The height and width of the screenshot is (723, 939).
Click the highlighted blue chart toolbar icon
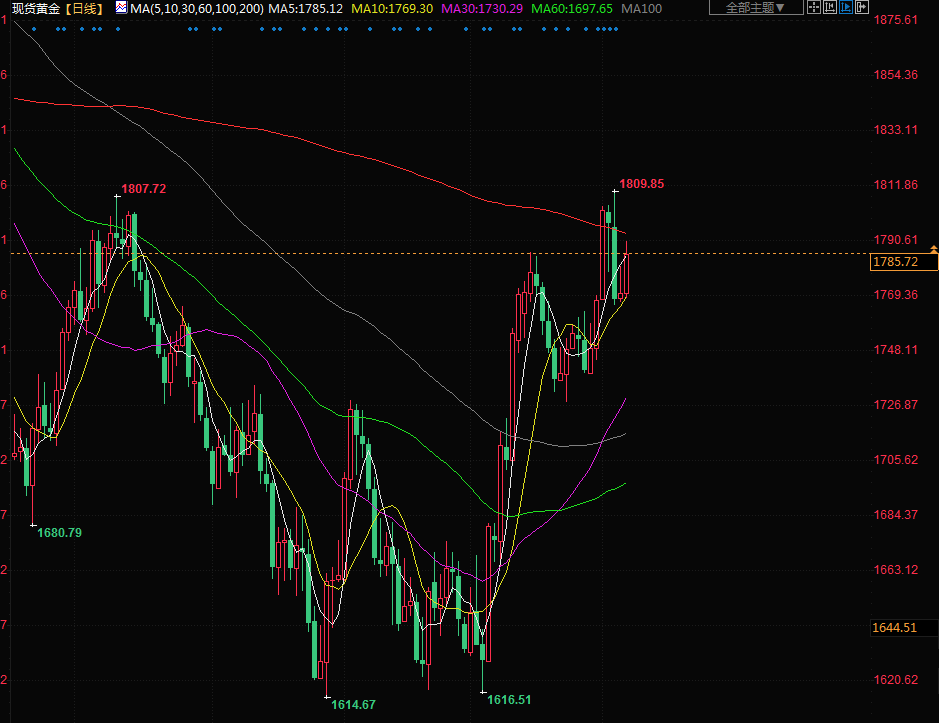(844, 8)
